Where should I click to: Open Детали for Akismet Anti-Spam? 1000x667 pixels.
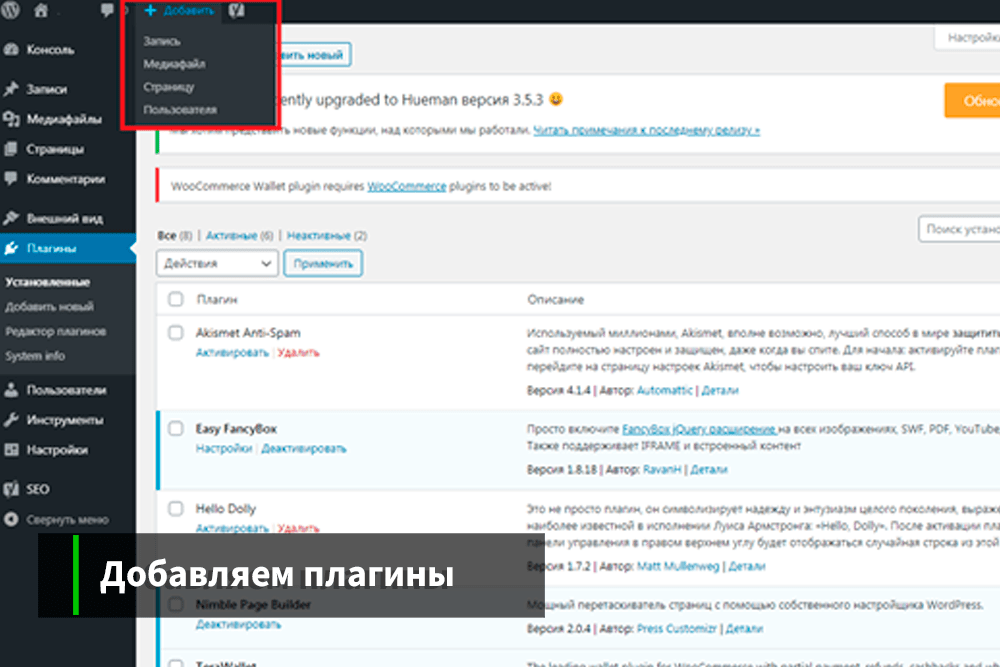click(x=720, y=390)
